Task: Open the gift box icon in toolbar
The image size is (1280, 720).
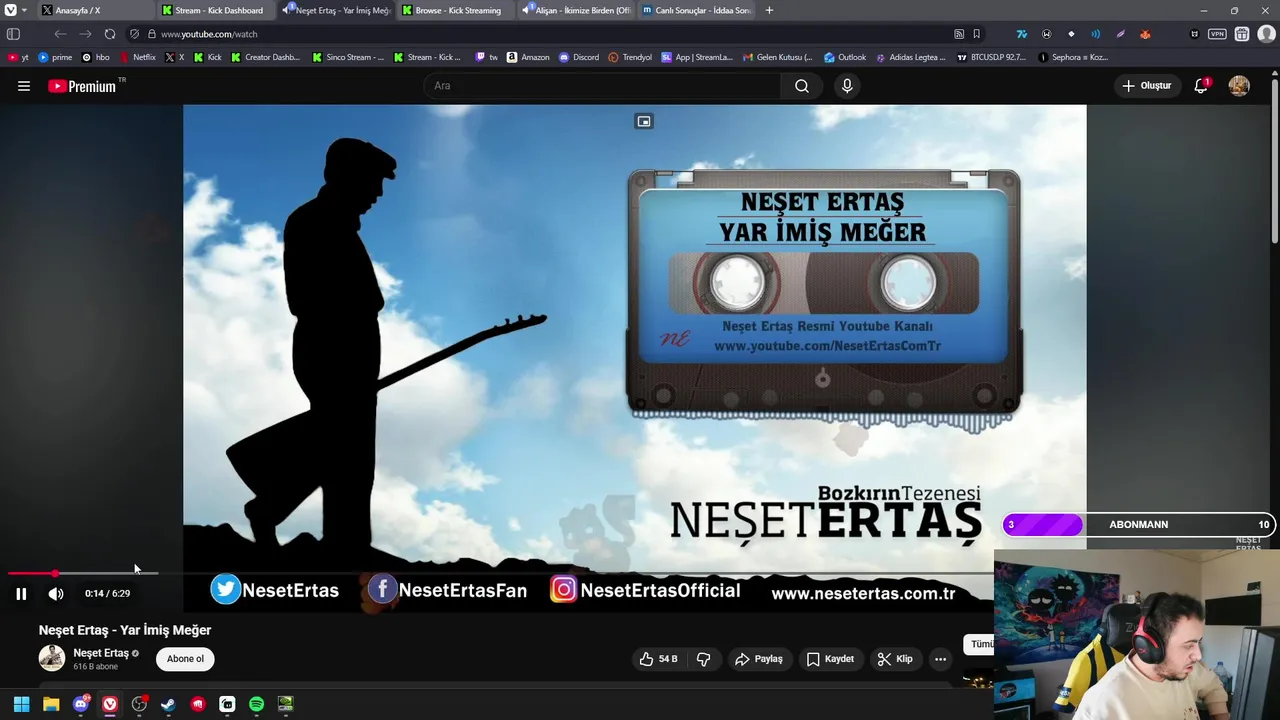Action: click(1242, 34)
